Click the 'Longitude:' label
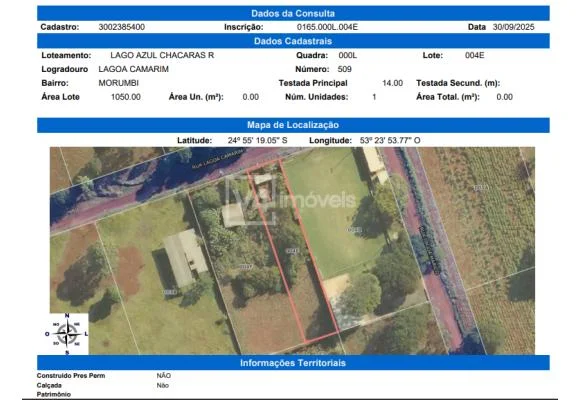Image resolution: width=580 pixels, height=400 pixels. tap(330, 141)
